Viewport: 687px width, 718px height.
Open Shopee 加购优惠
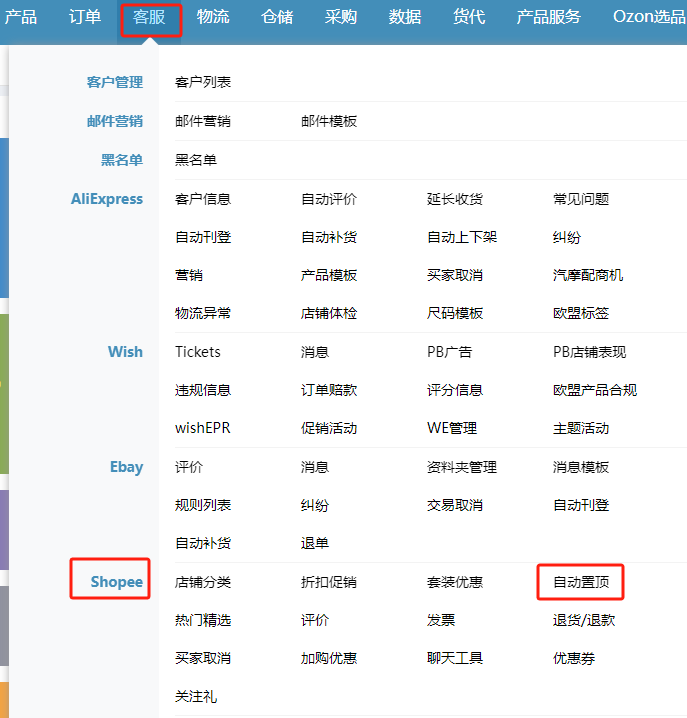point(329,658)
